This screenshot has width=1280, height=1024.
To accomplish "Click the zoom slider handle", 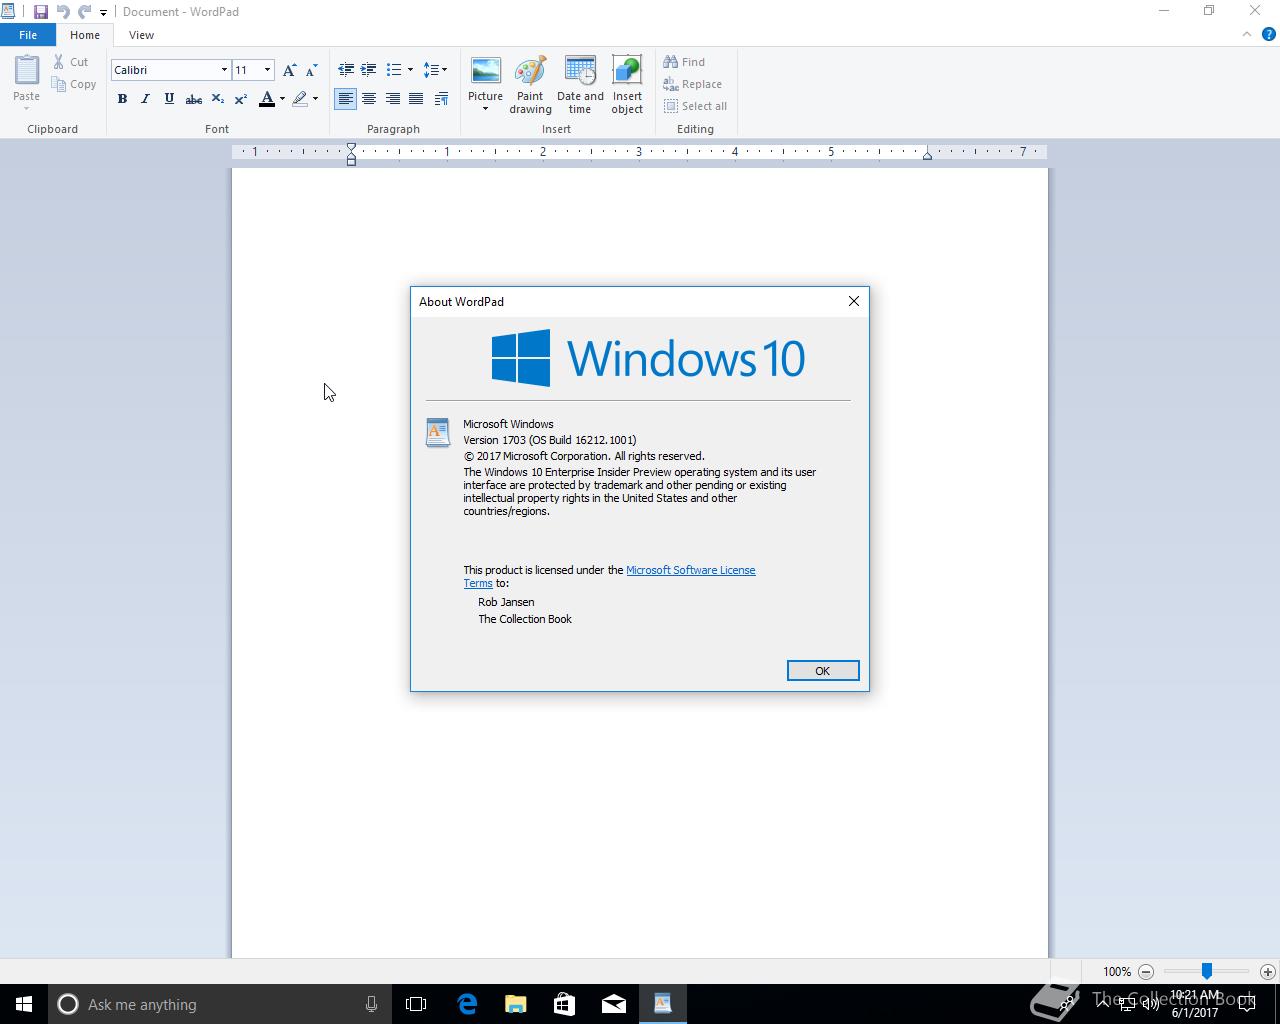I will pyautogui.click(x=1207, y=971).
